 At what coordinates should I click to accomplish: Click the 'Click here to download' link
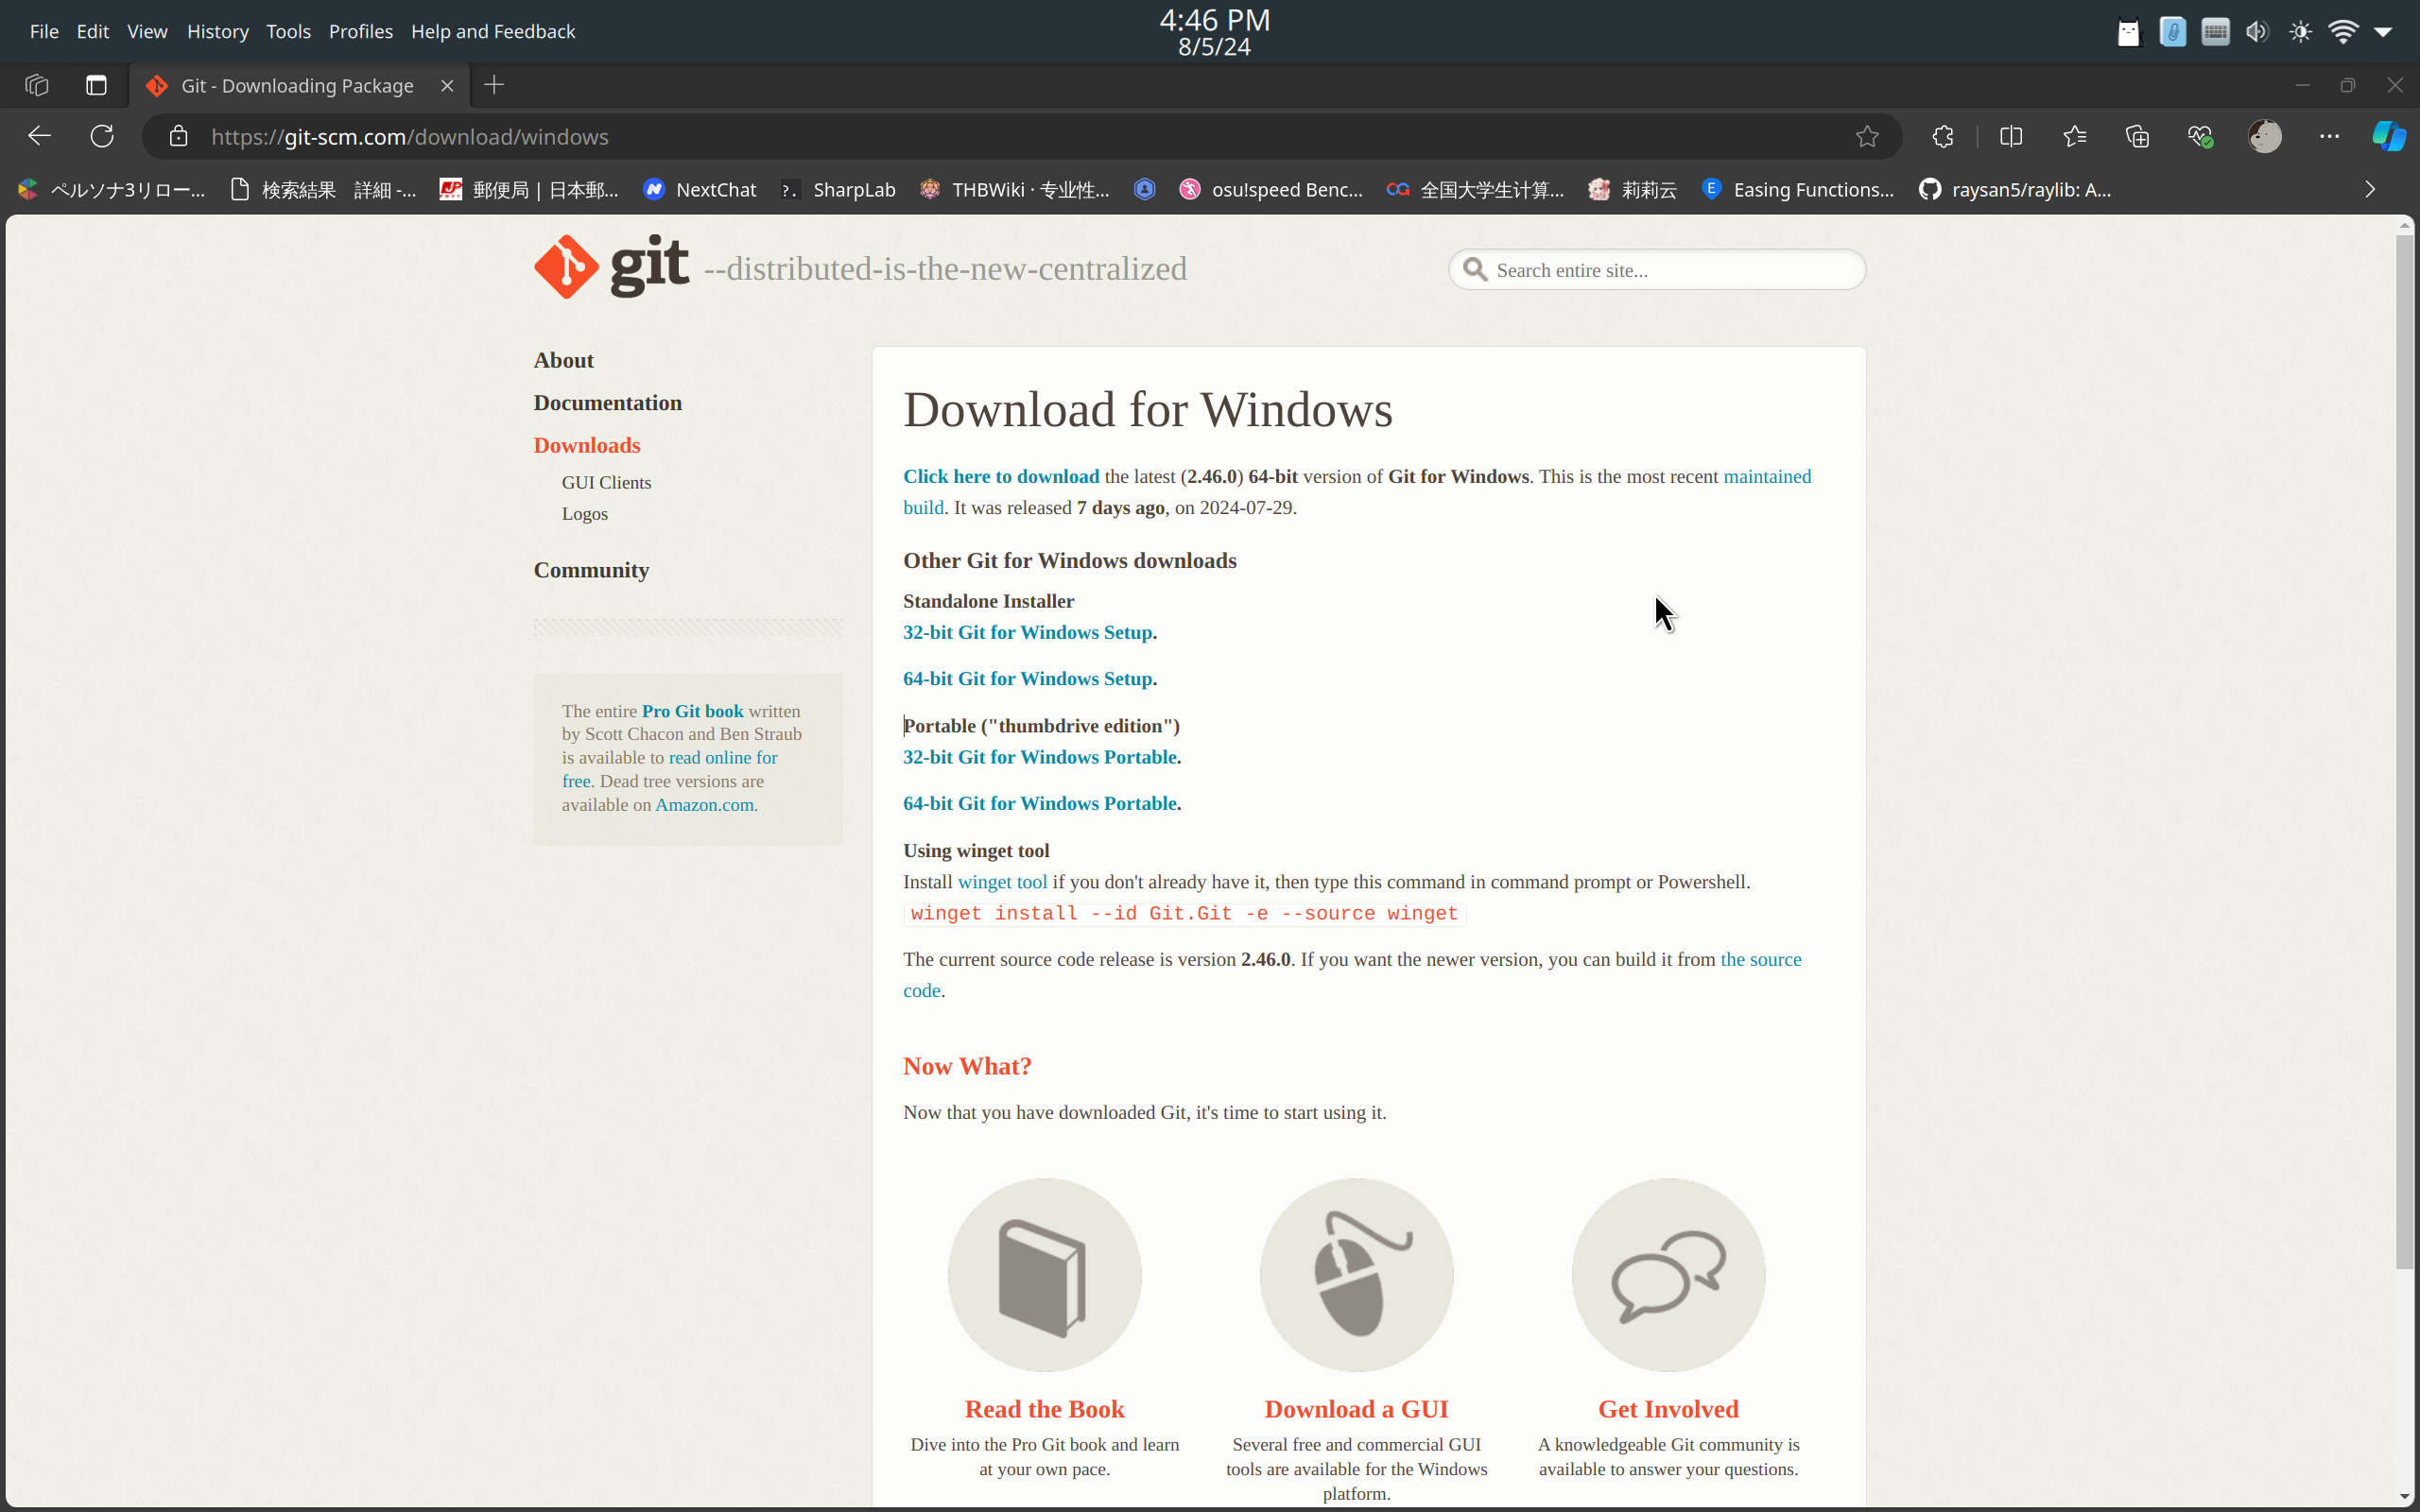(1000, 476)
